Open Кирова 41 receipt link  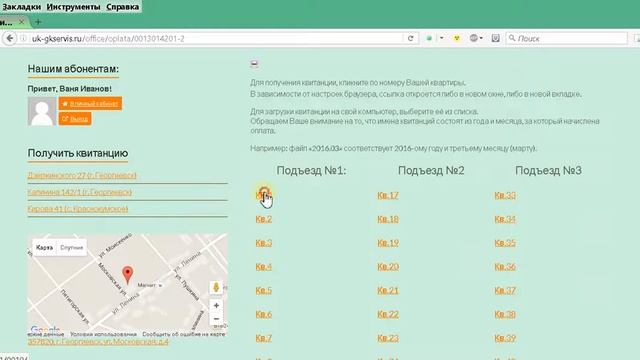[78, 209]
